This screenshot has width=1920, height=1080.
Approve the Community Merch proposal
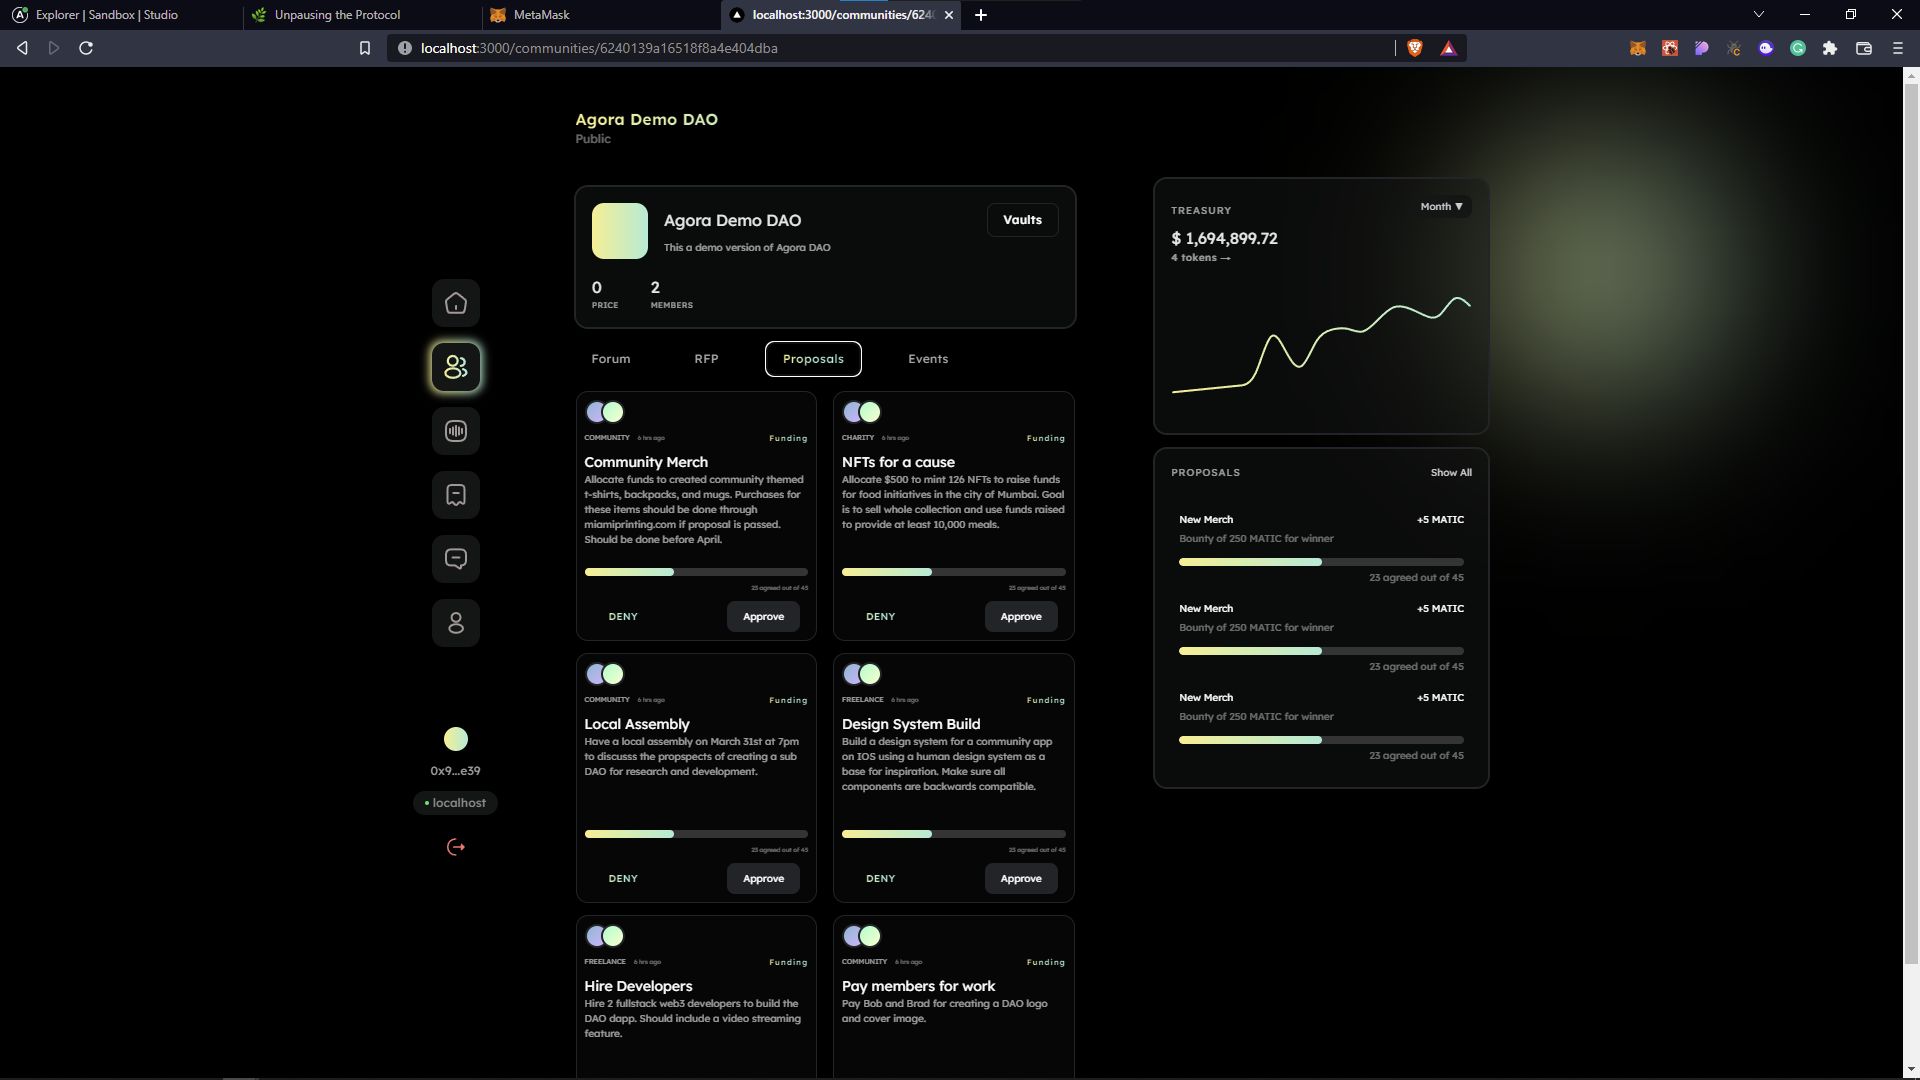pos(763,617)
